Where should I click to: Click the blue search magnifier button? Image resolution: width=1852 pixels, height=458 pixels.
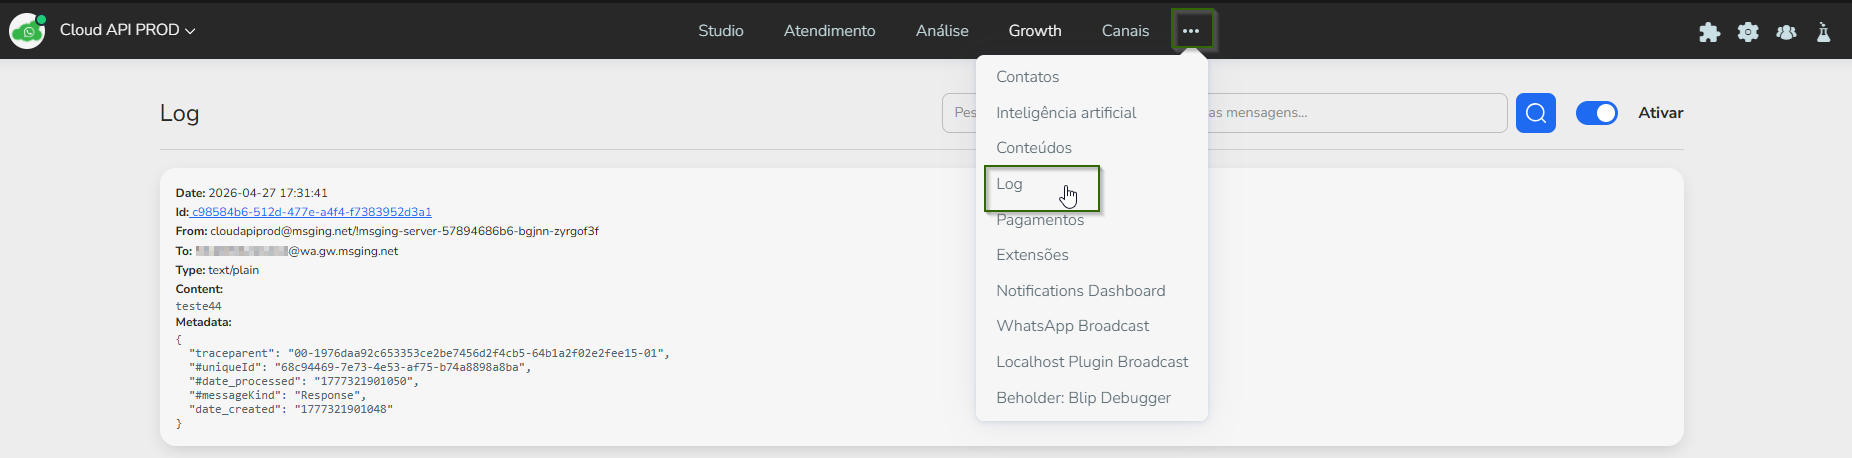[1535, 113]
